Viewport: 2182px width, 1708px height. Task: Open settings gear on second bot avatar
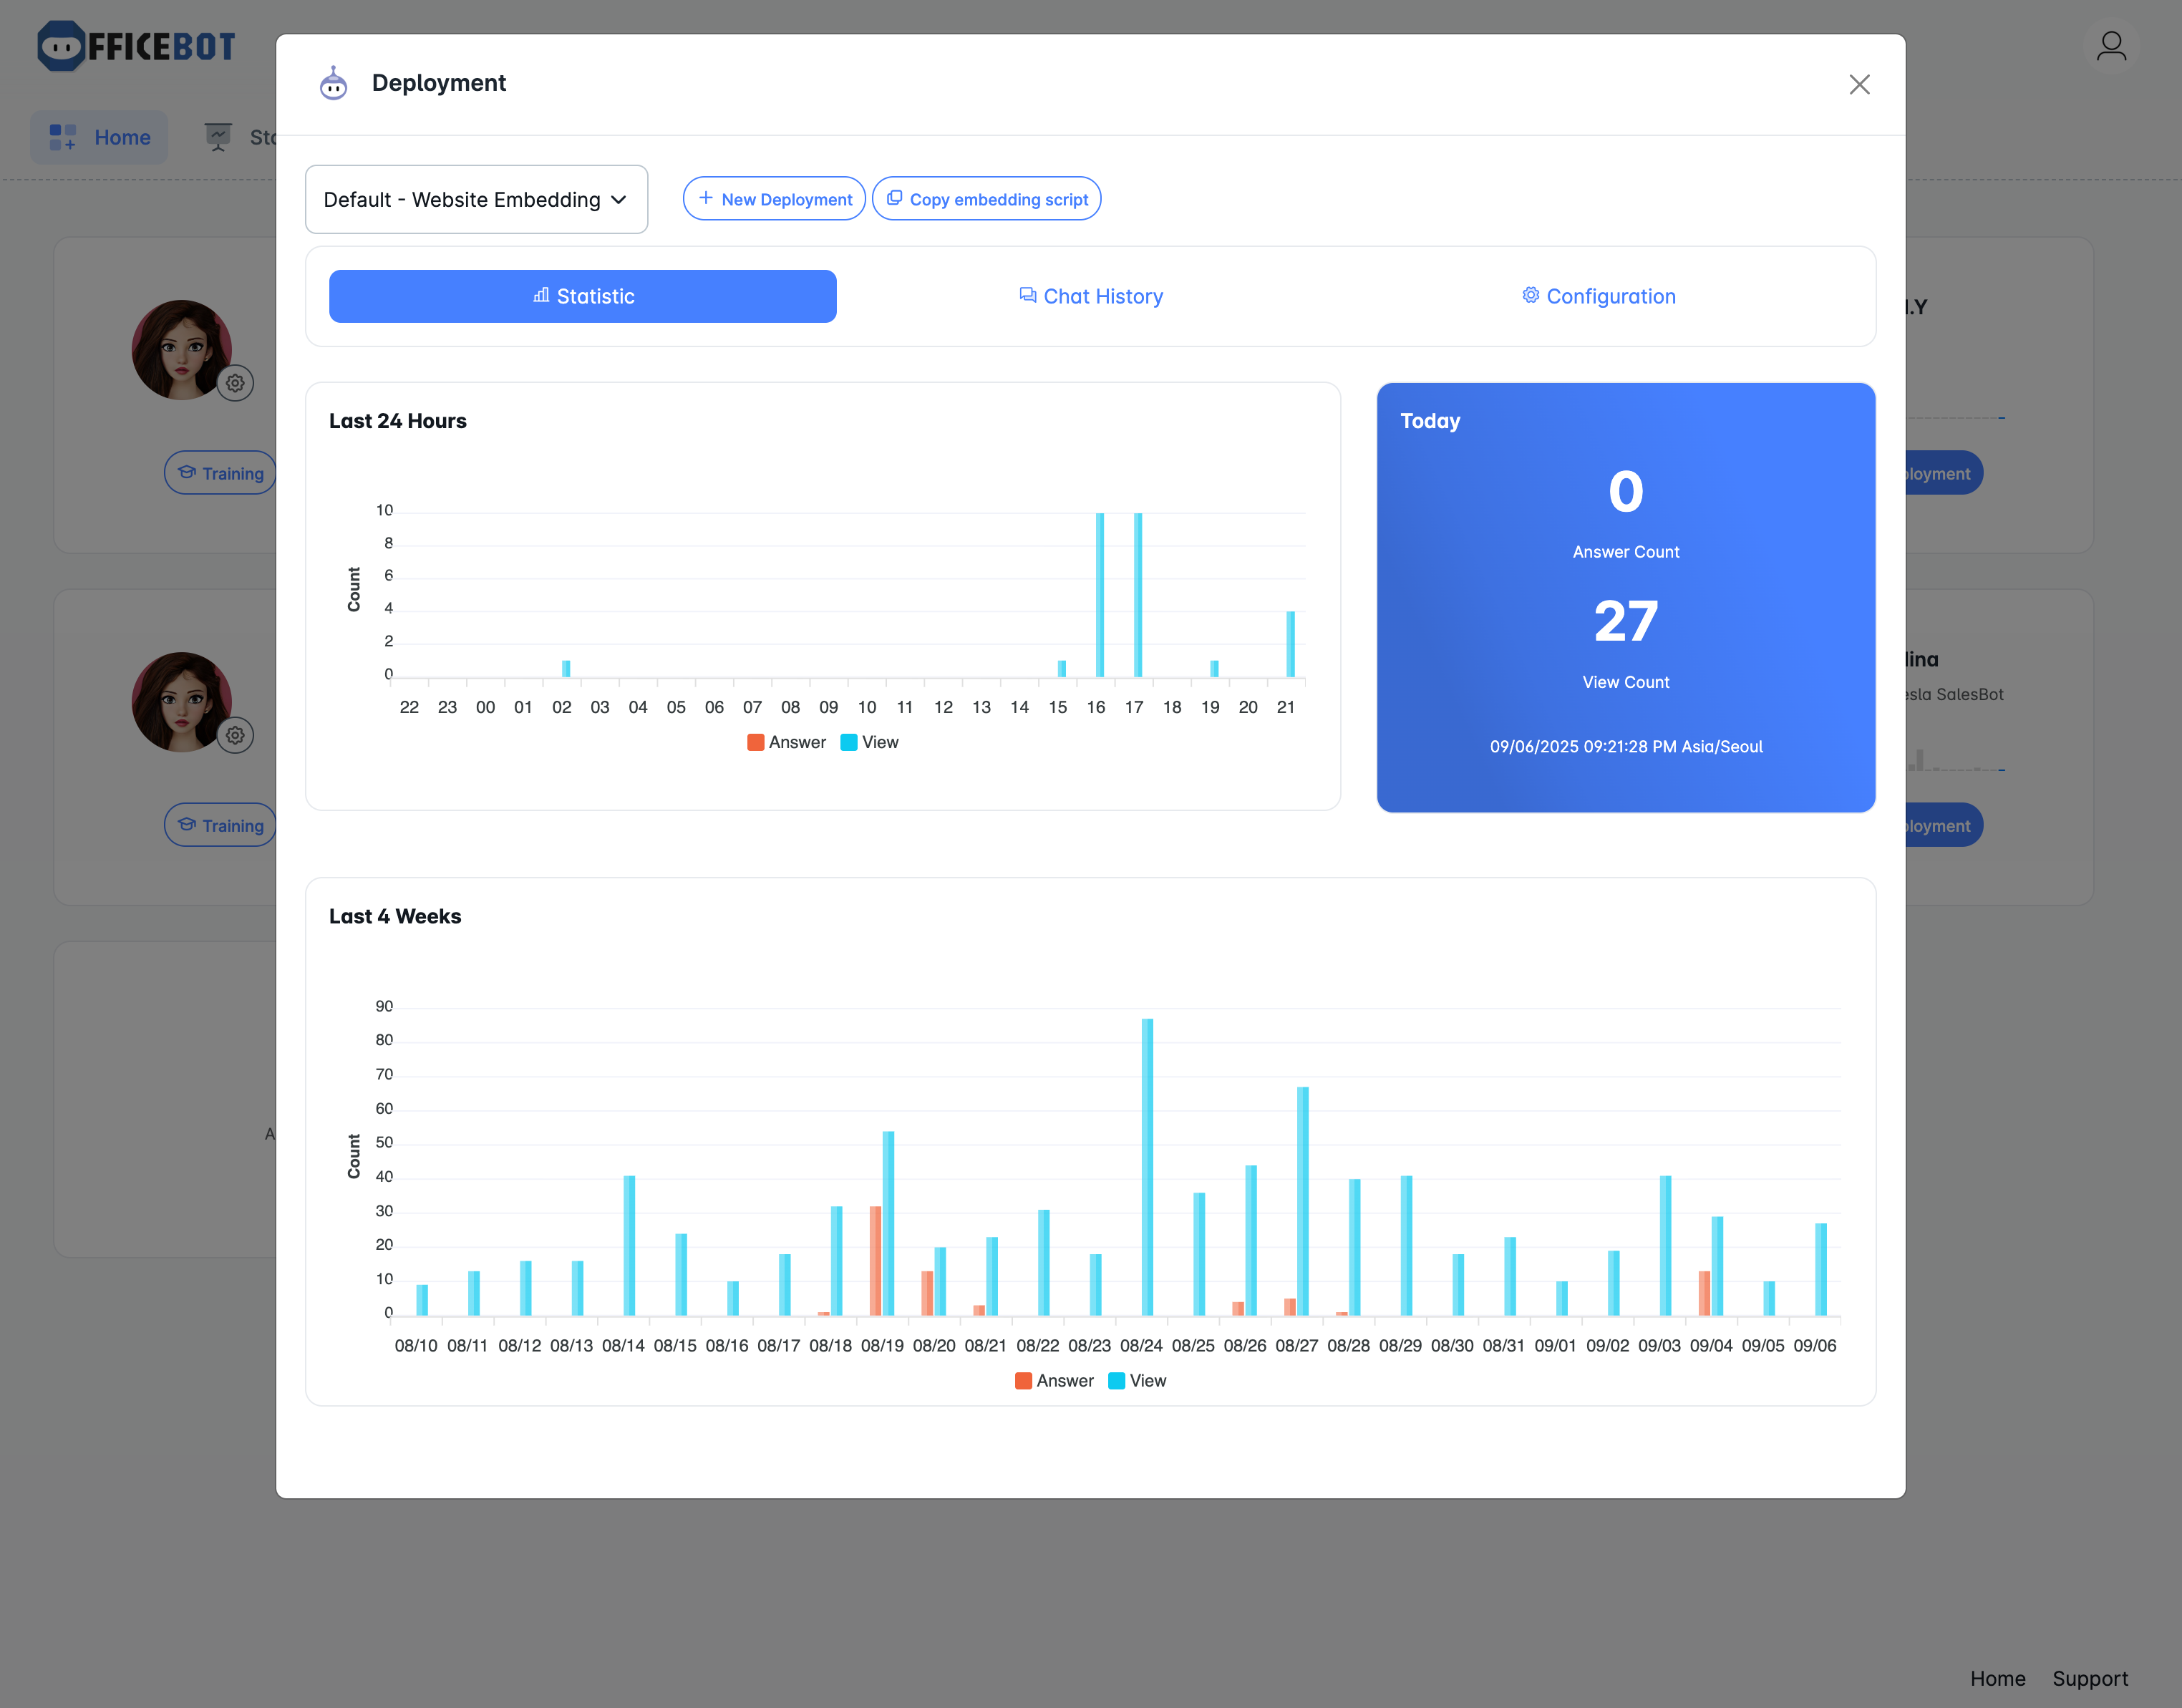pos(235,735)
